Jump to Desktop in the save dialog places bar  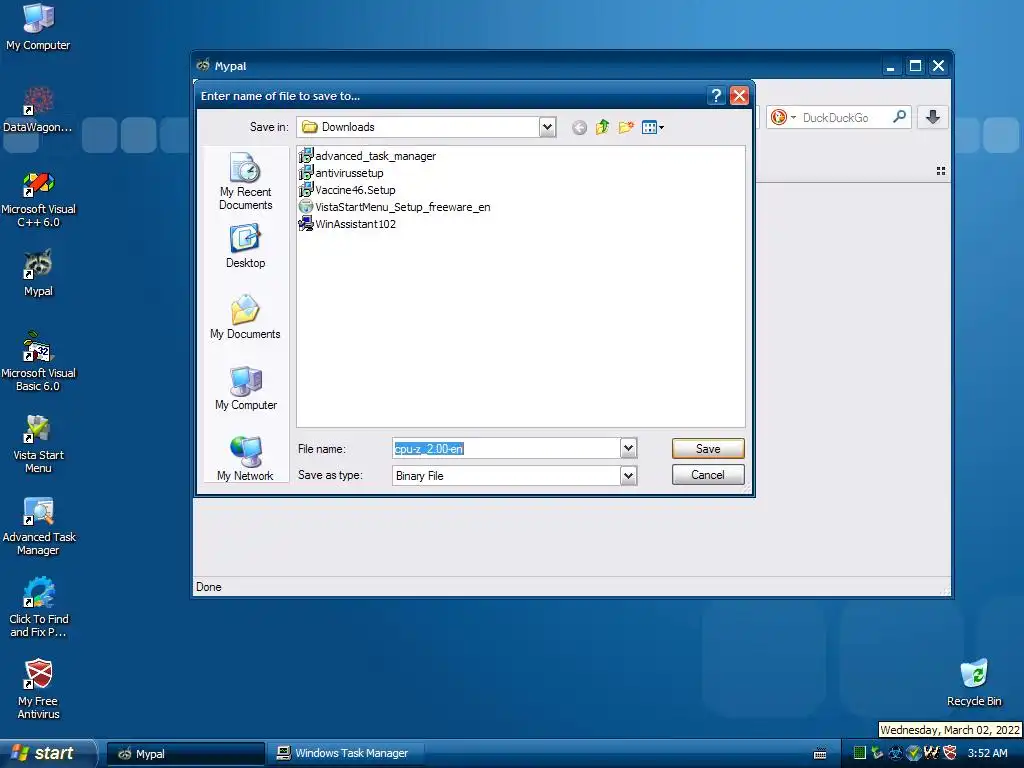[246, 246]
